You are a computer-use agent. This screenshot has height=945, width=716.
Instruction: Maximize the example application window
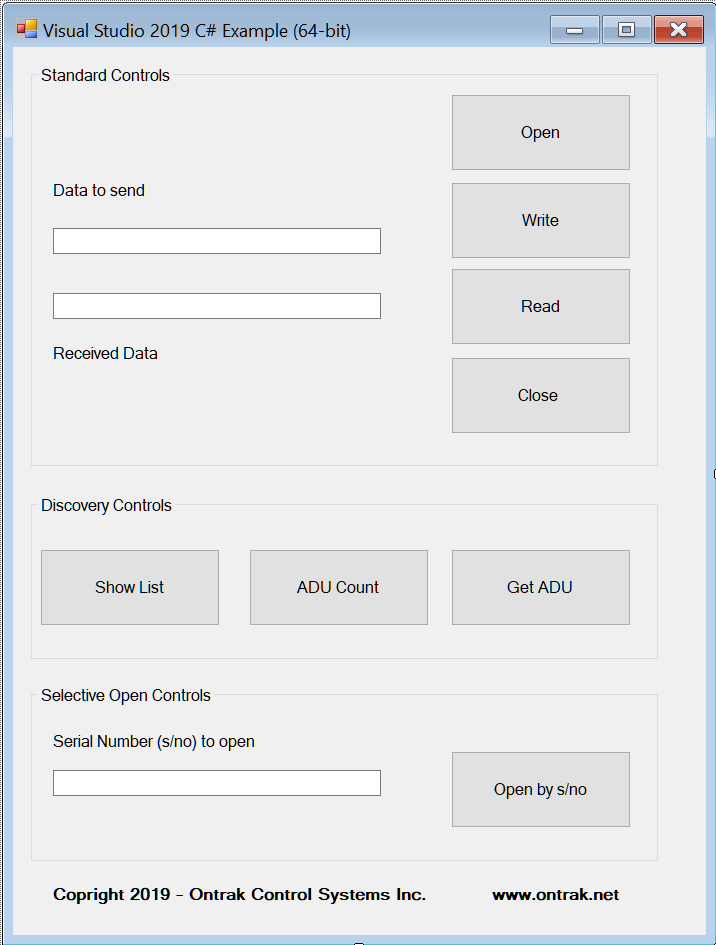pyautogui.click(x=626, y=30)
